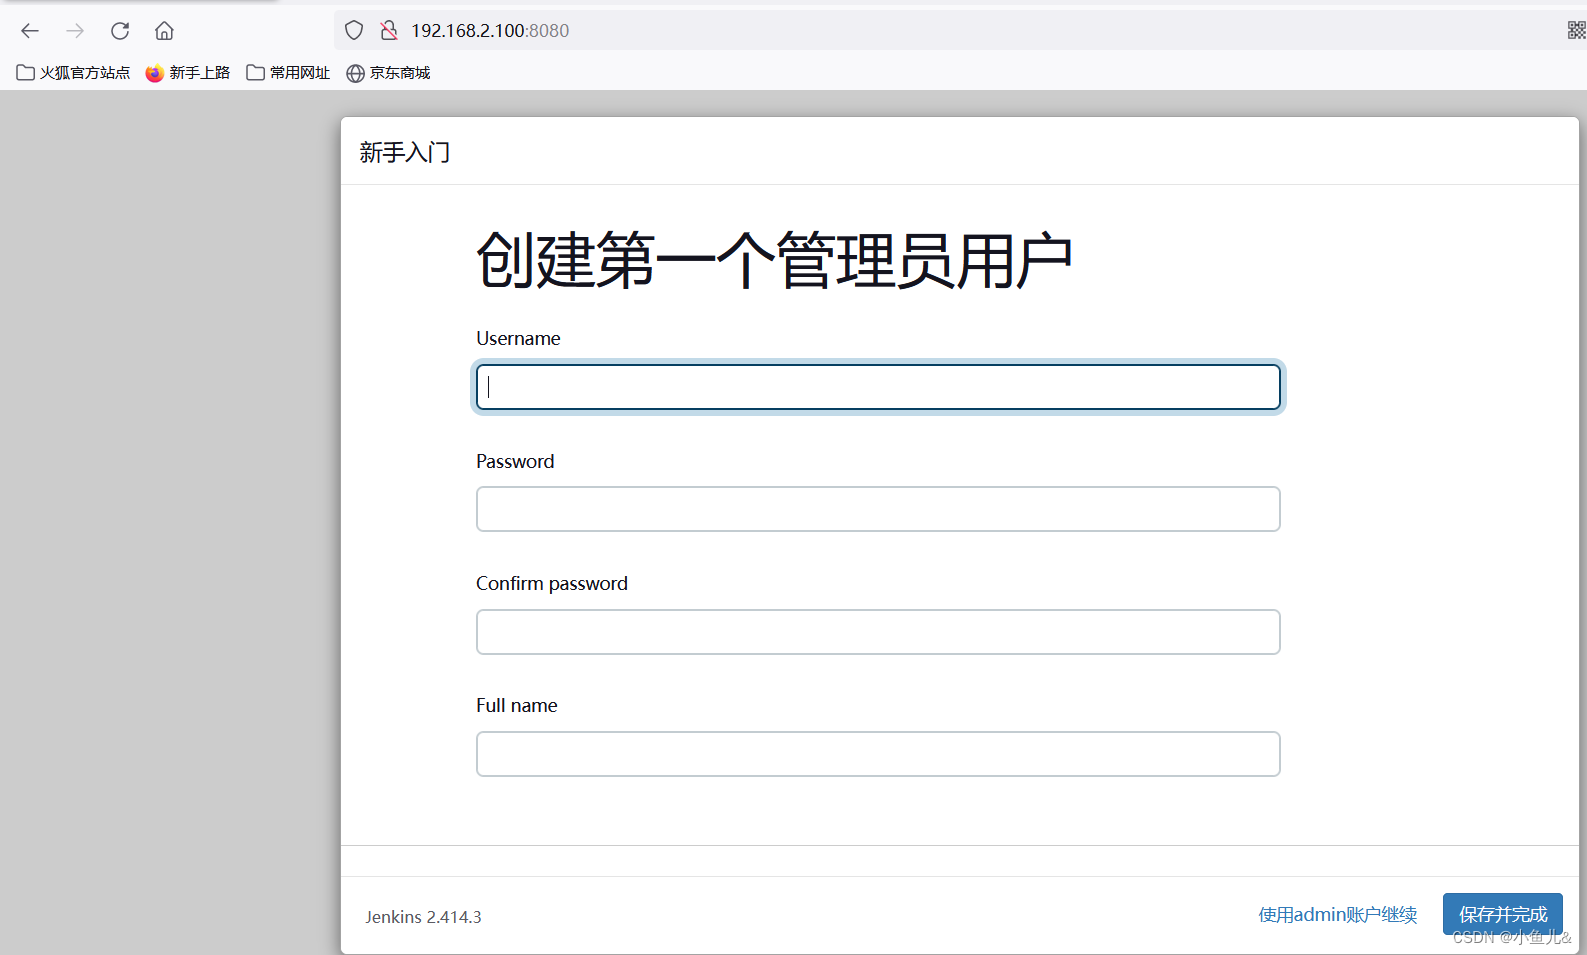The image size is (1587, 955).
Task: Open the 京东商城 bookmark
Action: (388, 73)
